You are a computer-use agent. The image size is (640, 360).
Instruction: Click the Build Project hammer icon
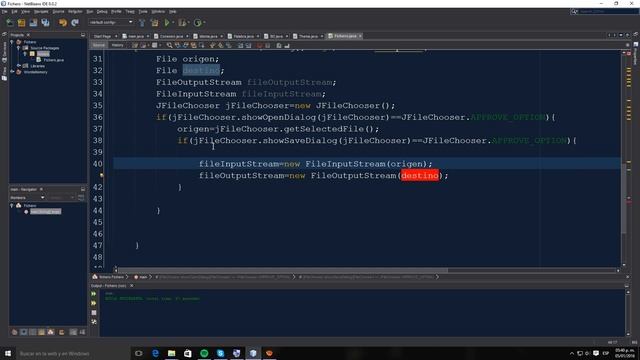pos(142,22)
